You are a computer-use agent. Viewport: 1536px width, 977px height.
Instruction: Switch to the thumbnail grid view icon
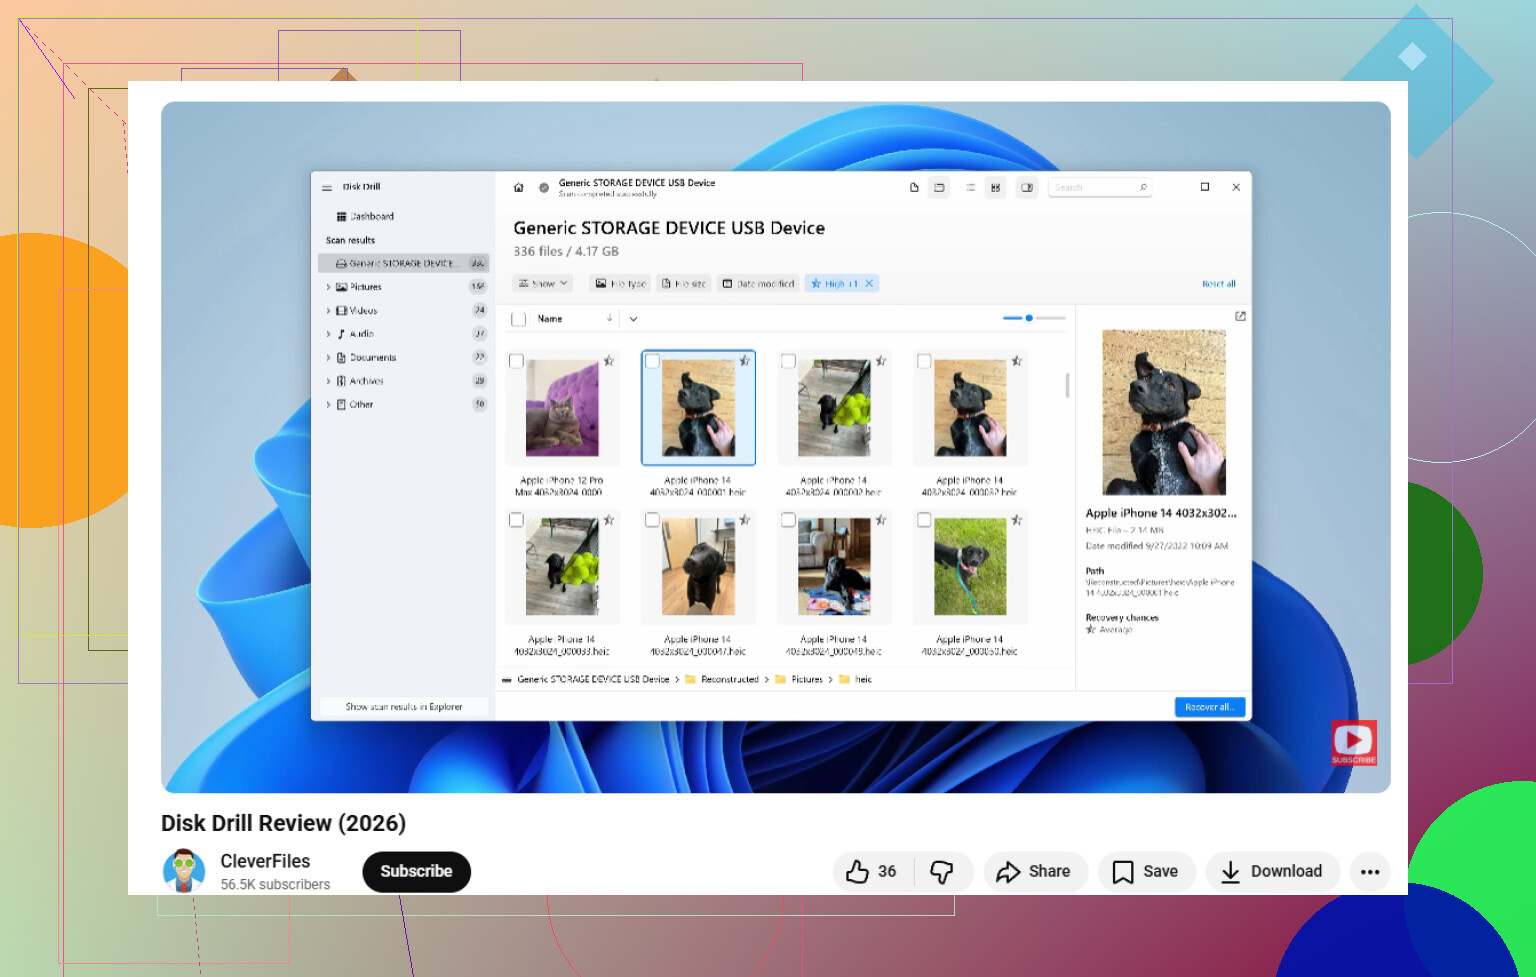995,187
